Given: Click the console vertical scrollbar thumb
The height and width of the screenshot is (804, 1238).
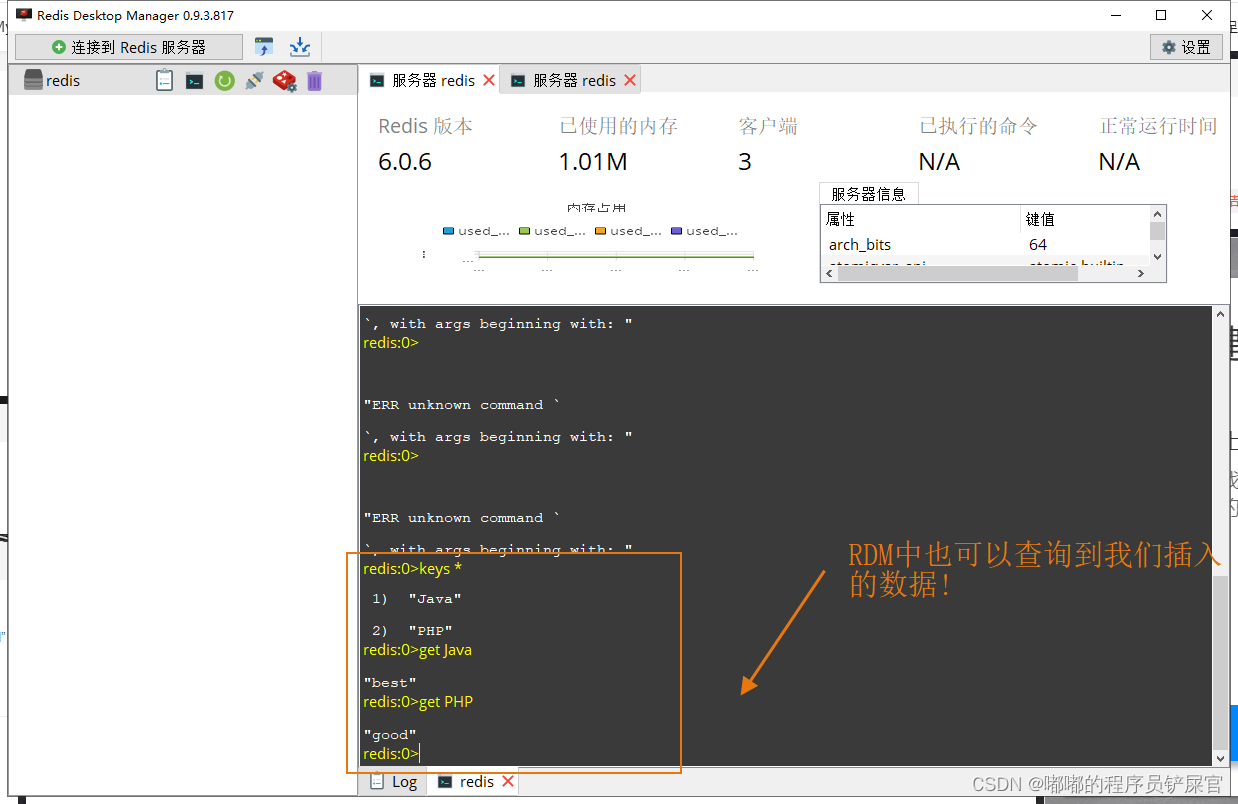Looking at the screenshot, I should (1220, 663).
